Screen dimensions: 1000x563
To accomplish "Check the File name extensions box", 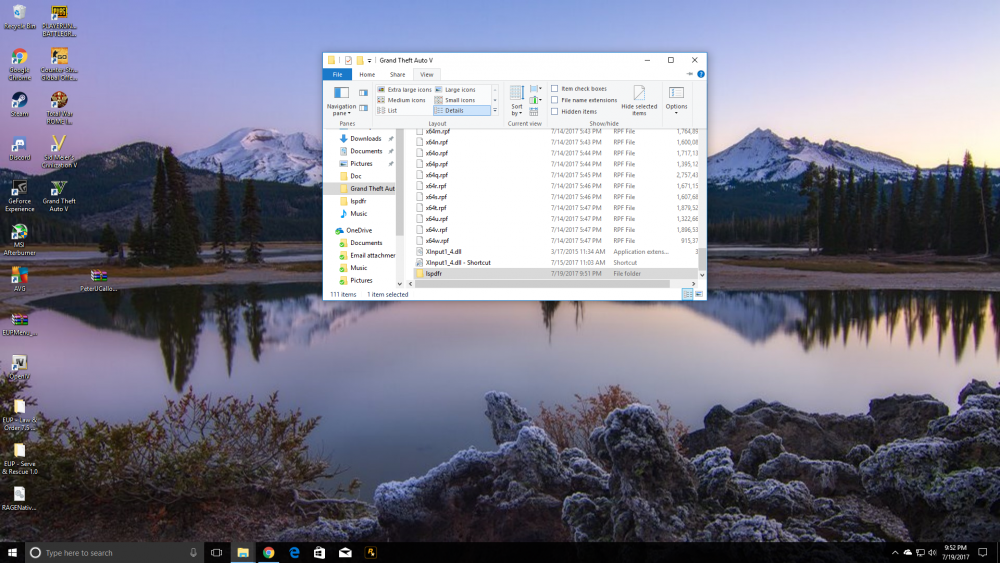I will click(555, 100).
